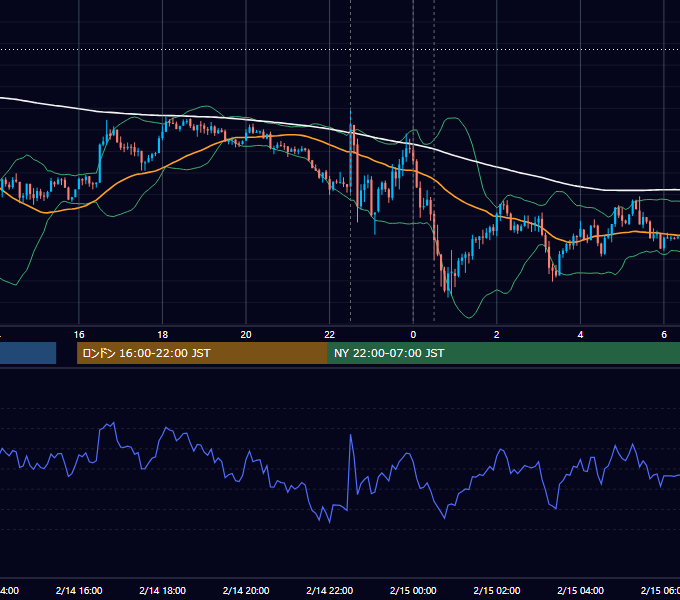Select the 2/15 04:00 date label
This screenshot has width=680, height=600.
click(x=580, y=590)
